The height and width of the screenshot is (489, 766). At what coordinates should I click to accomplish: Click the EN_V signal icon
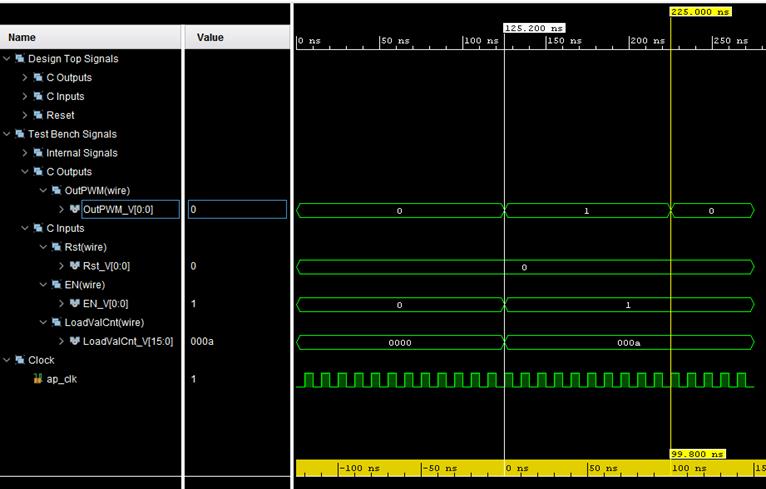tap(74, 304)
